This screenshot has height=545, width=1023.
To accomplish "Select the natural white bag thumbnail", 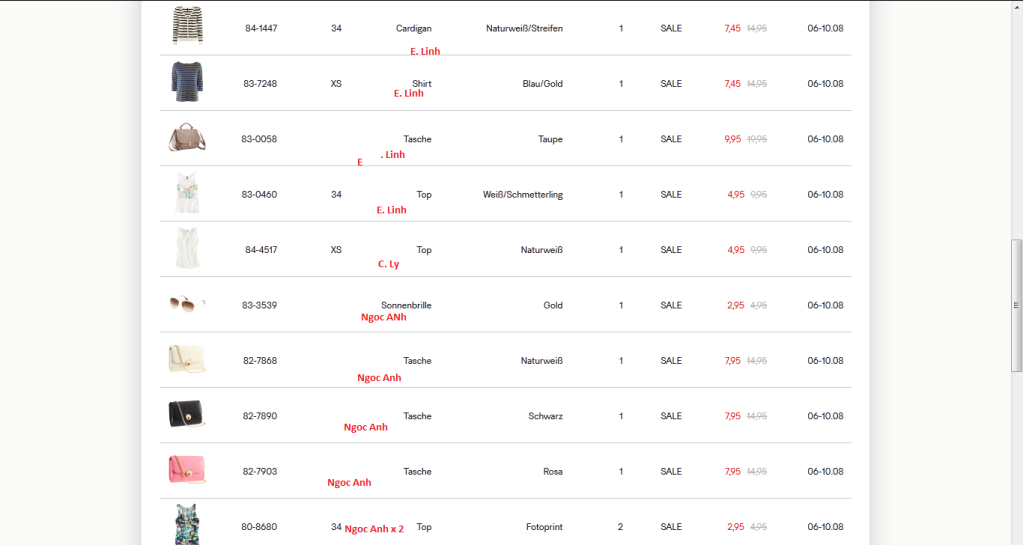I will pos(187,359).
